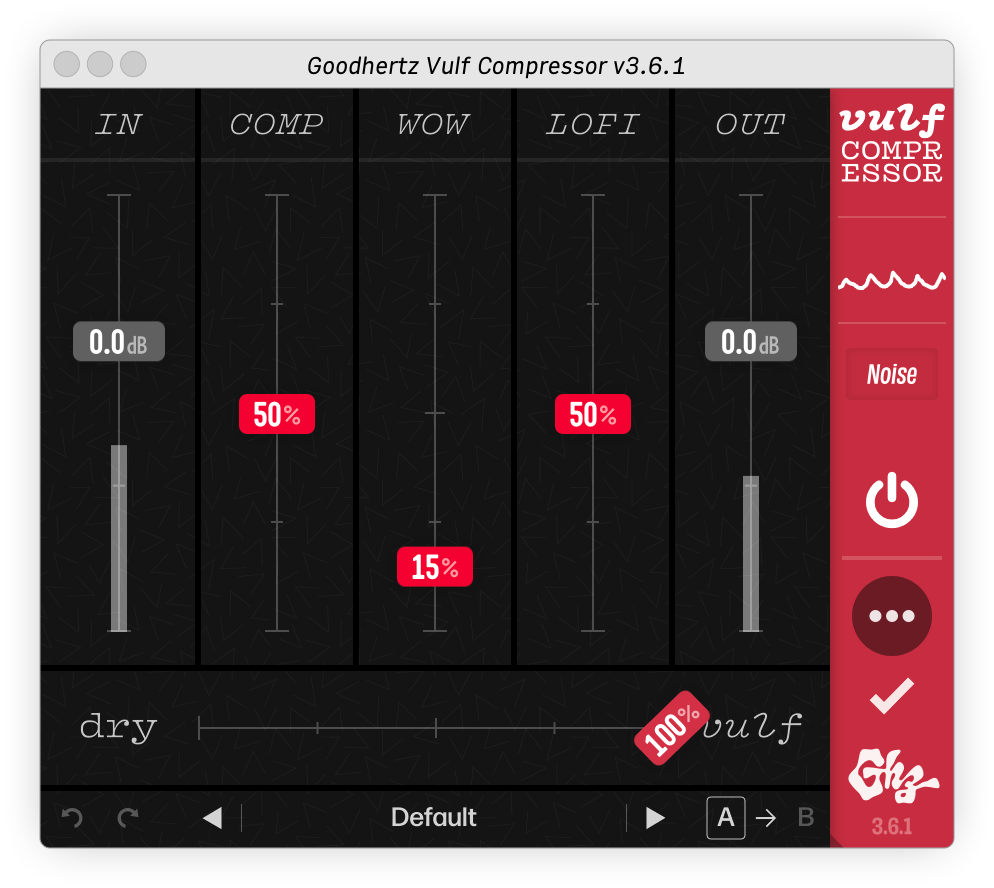Copy A to B with arrow icon
The width and height of the screenshot is (994, 888).
point(766,818)
